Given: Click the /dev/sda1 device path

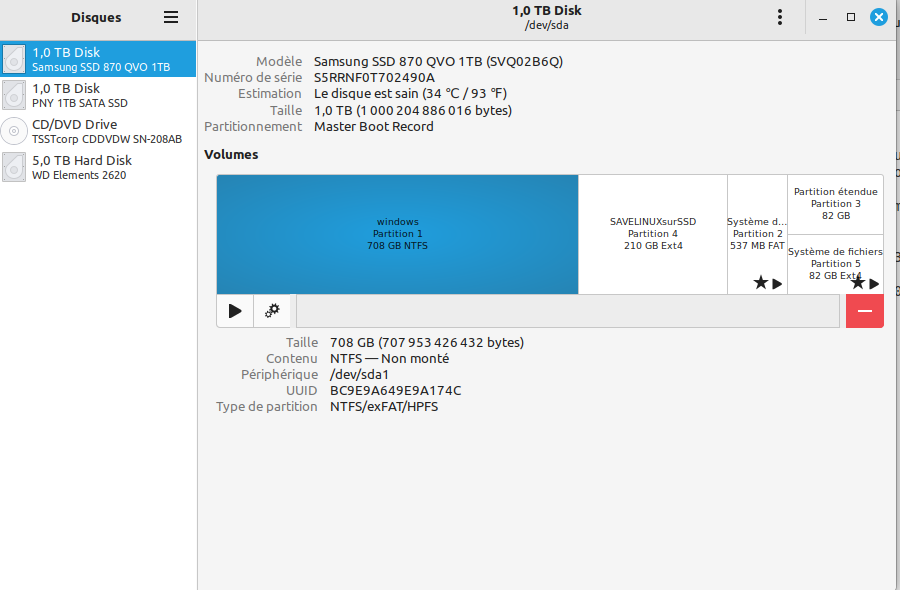Looking at the screenshot, I should click(359, 375).
